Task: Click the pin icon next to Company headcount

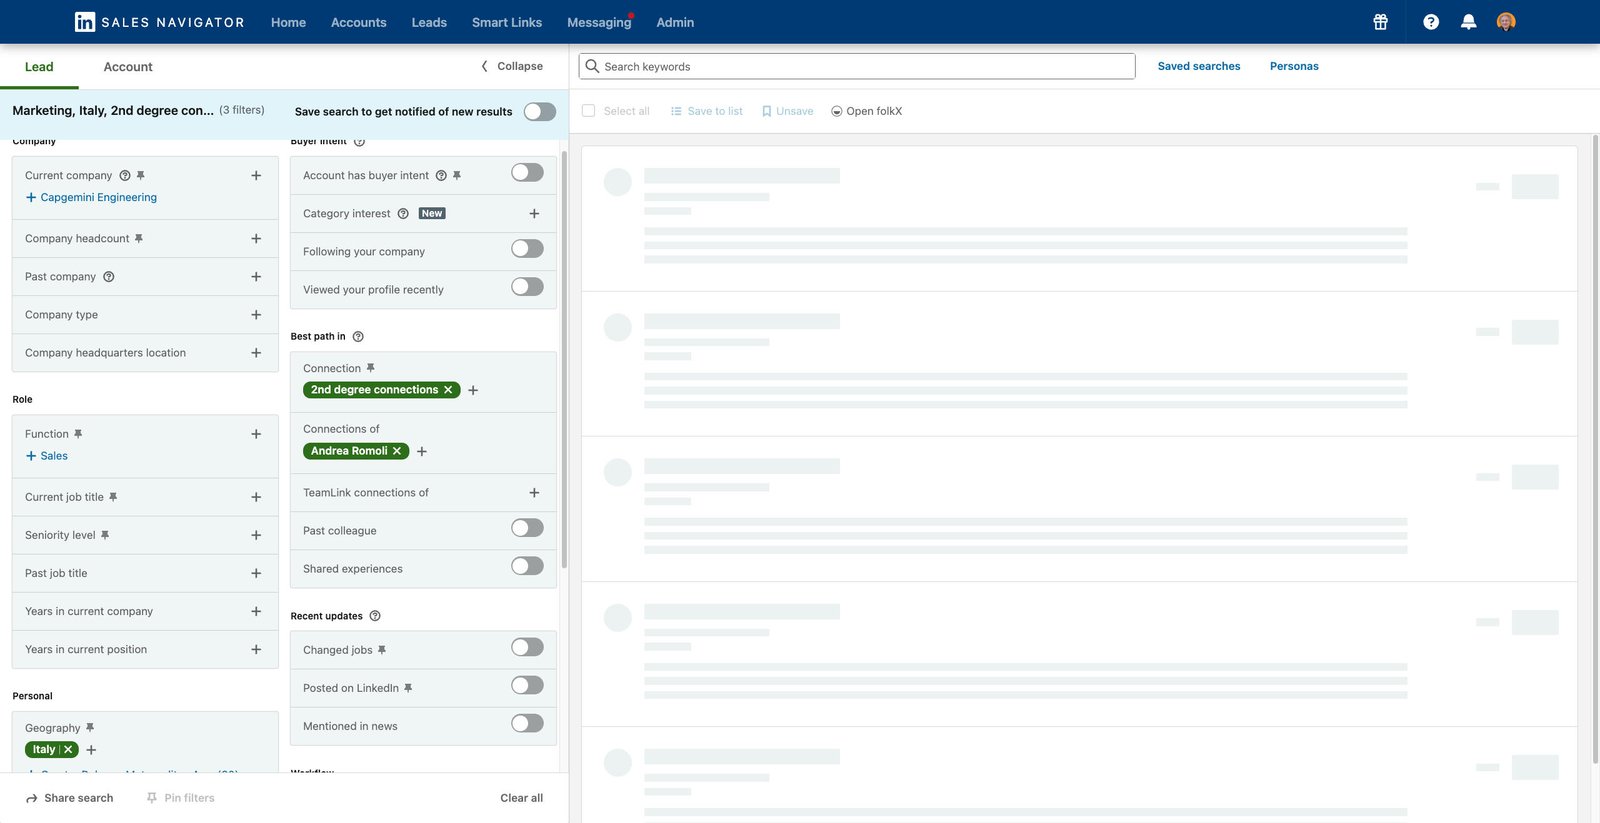Action: (x=139, y=239)
